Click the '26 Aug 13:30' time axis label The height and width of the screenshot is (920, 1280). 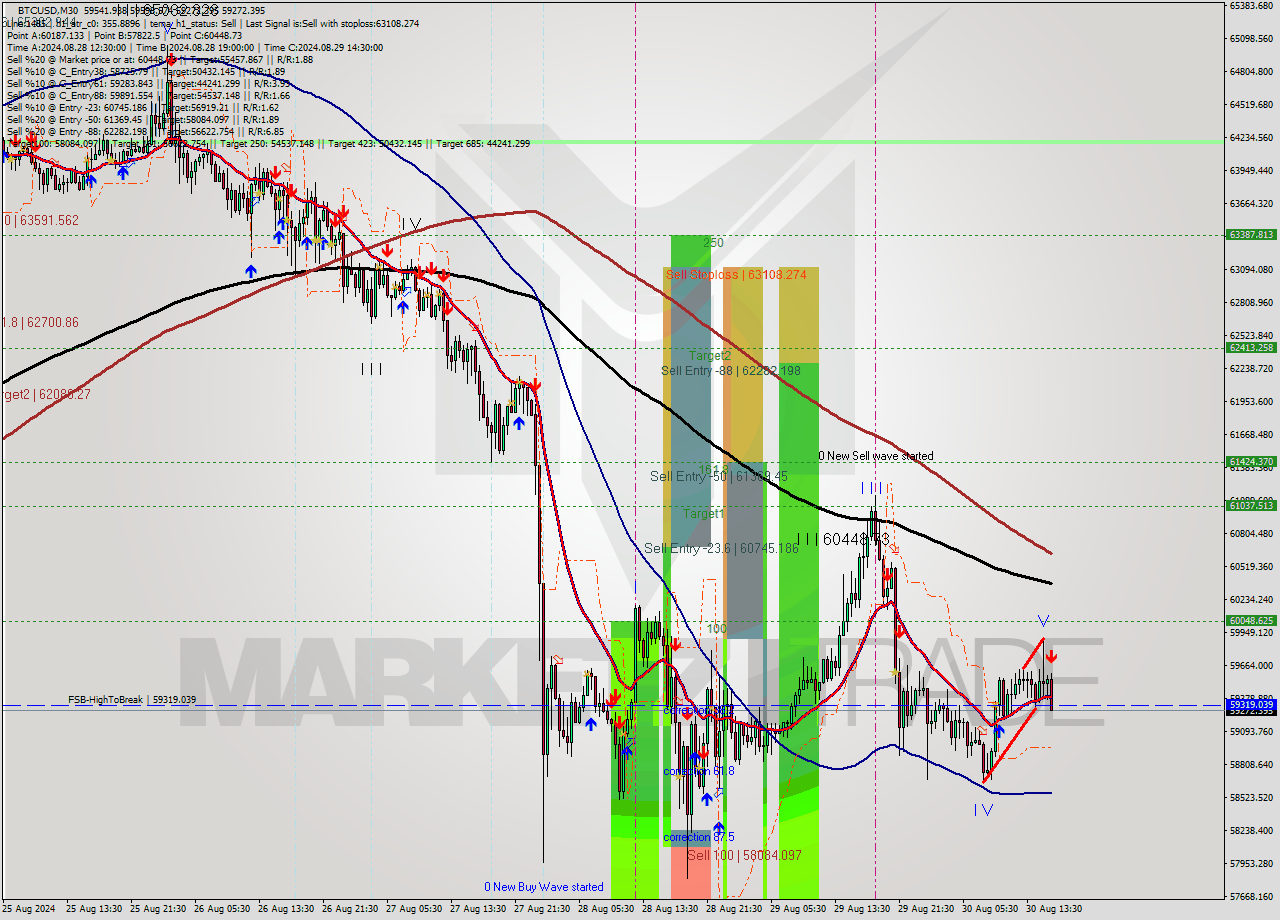point(287,910)
